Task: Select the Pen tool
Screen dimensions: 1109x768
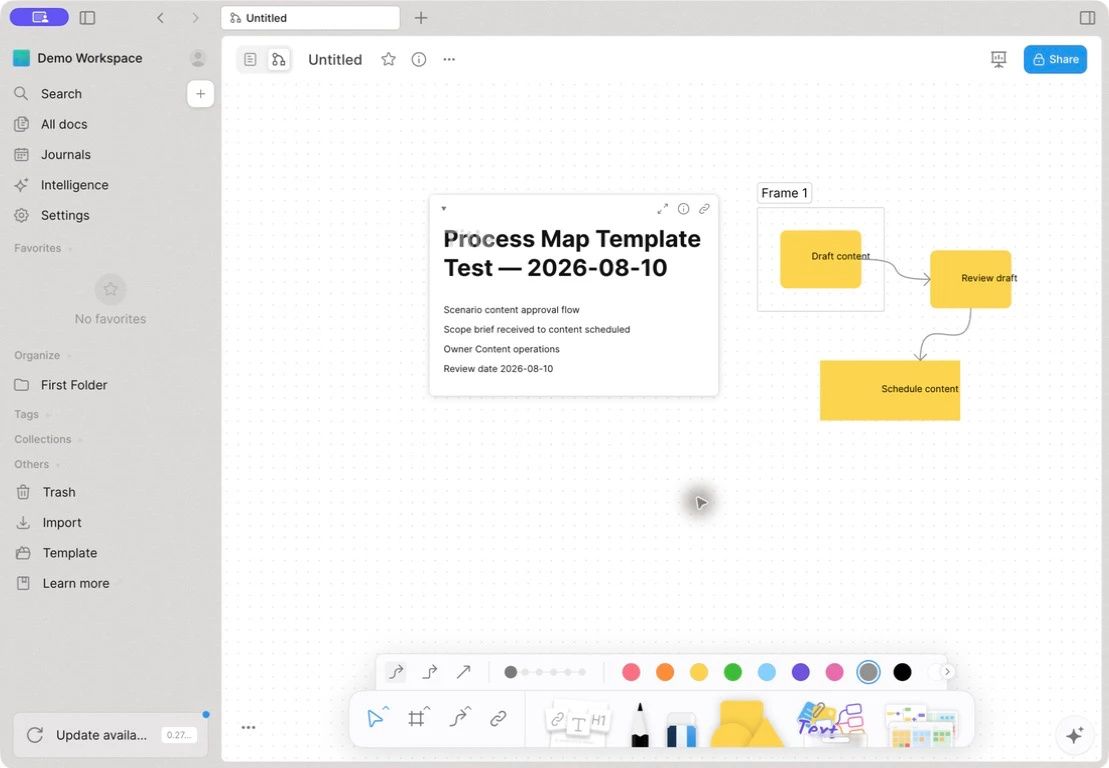Action: [x=640, y=724]
